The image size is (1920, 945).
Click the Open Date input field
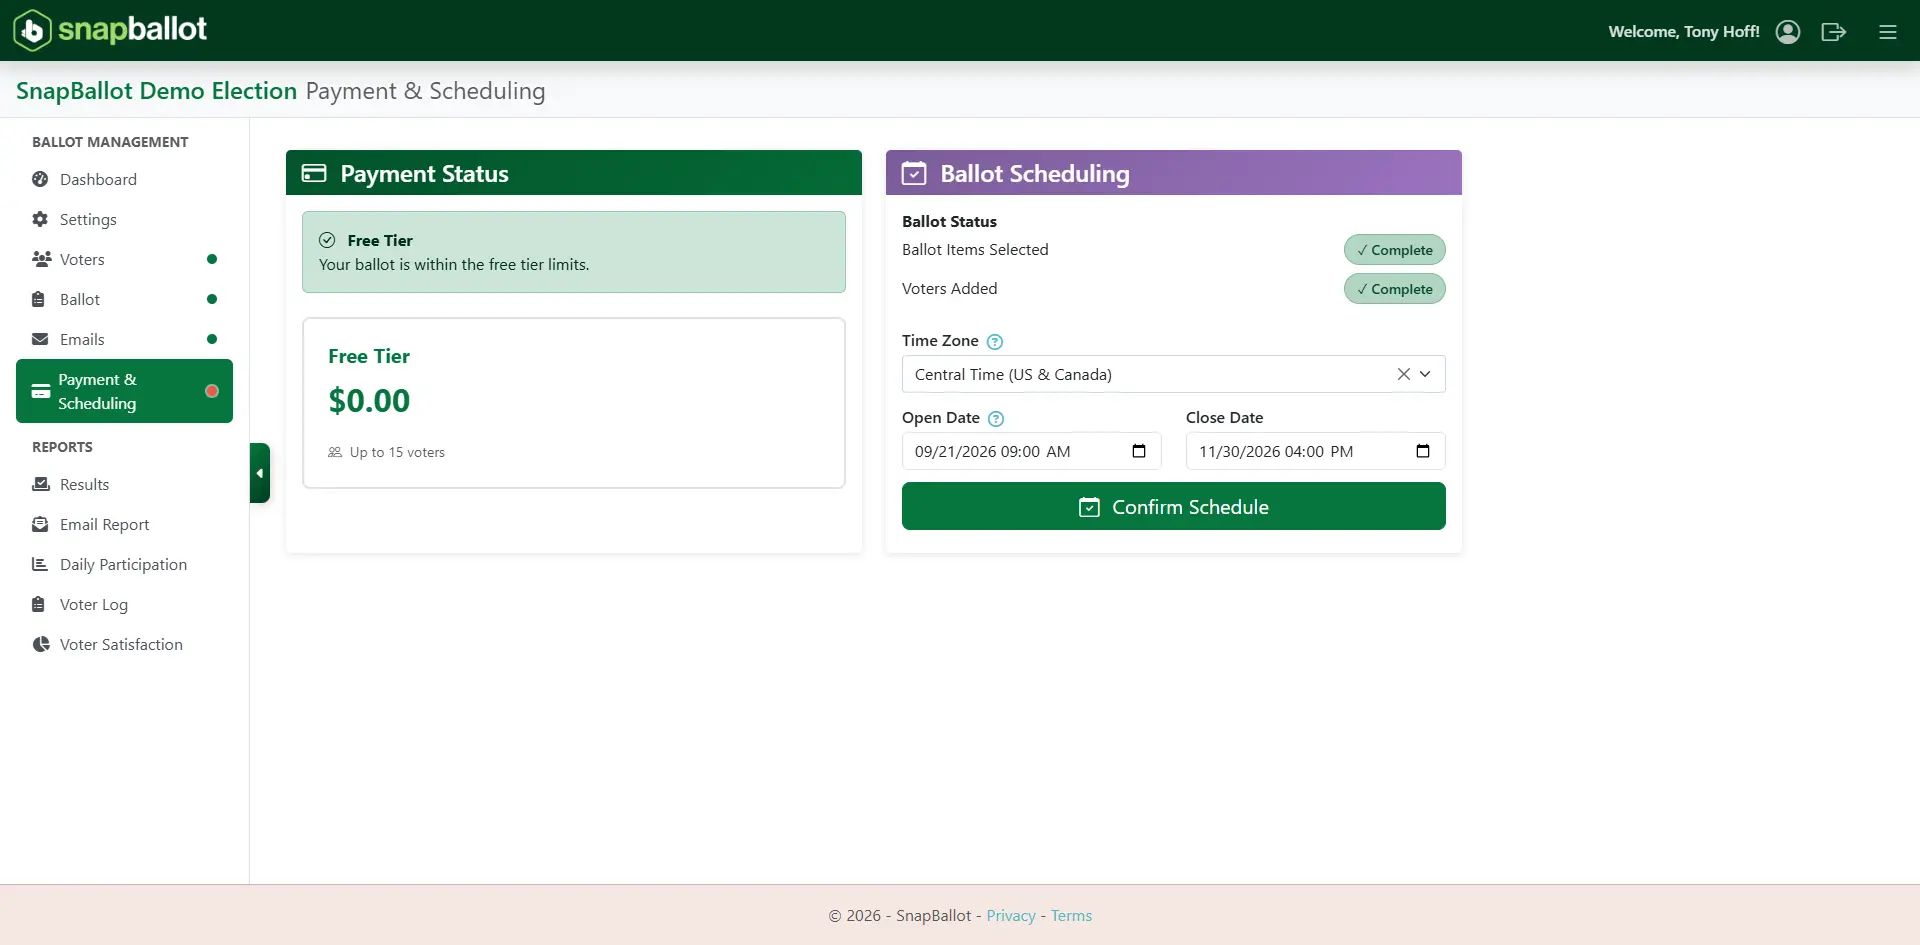point(1031,451)
